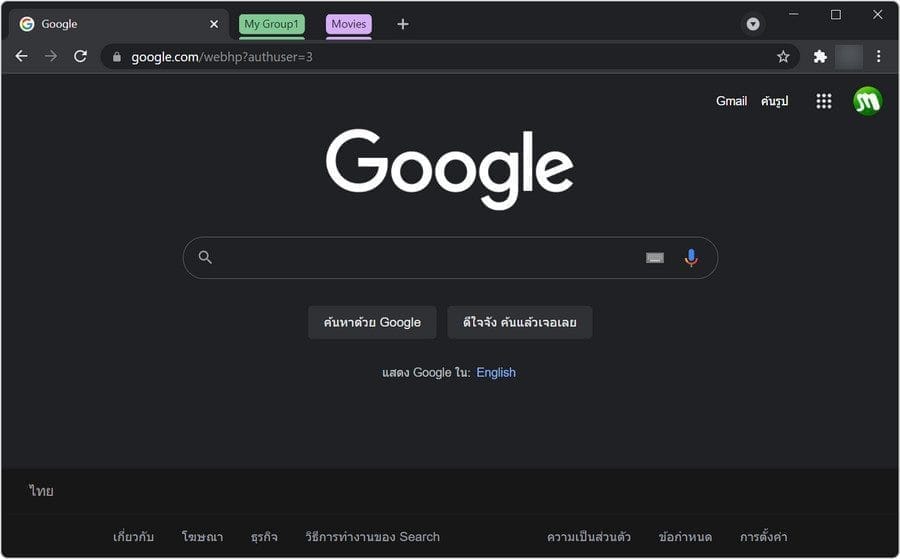Open the ค้นรูป images link
The width and height of the screenshot is (900, 559).
(x=774, y=101)
